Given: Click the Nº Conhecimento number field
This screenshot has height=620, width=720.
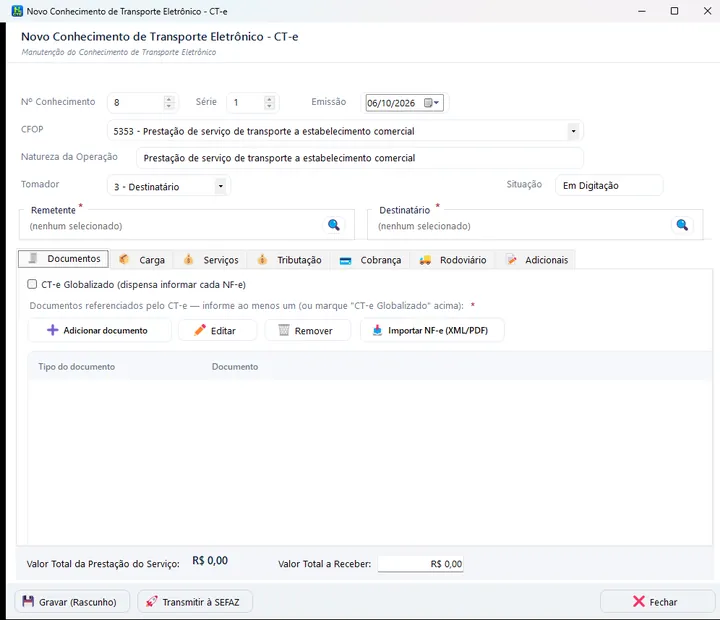Looking at the screenshot, I should coord(142,102).
